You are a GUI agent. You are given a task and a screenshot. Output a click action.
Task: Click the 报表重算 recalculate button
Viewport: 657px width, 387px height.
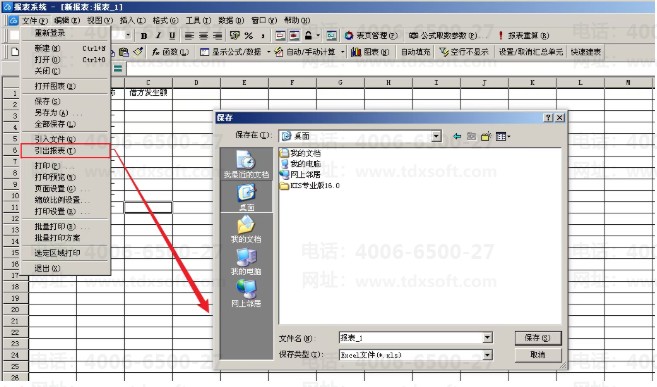524,36
